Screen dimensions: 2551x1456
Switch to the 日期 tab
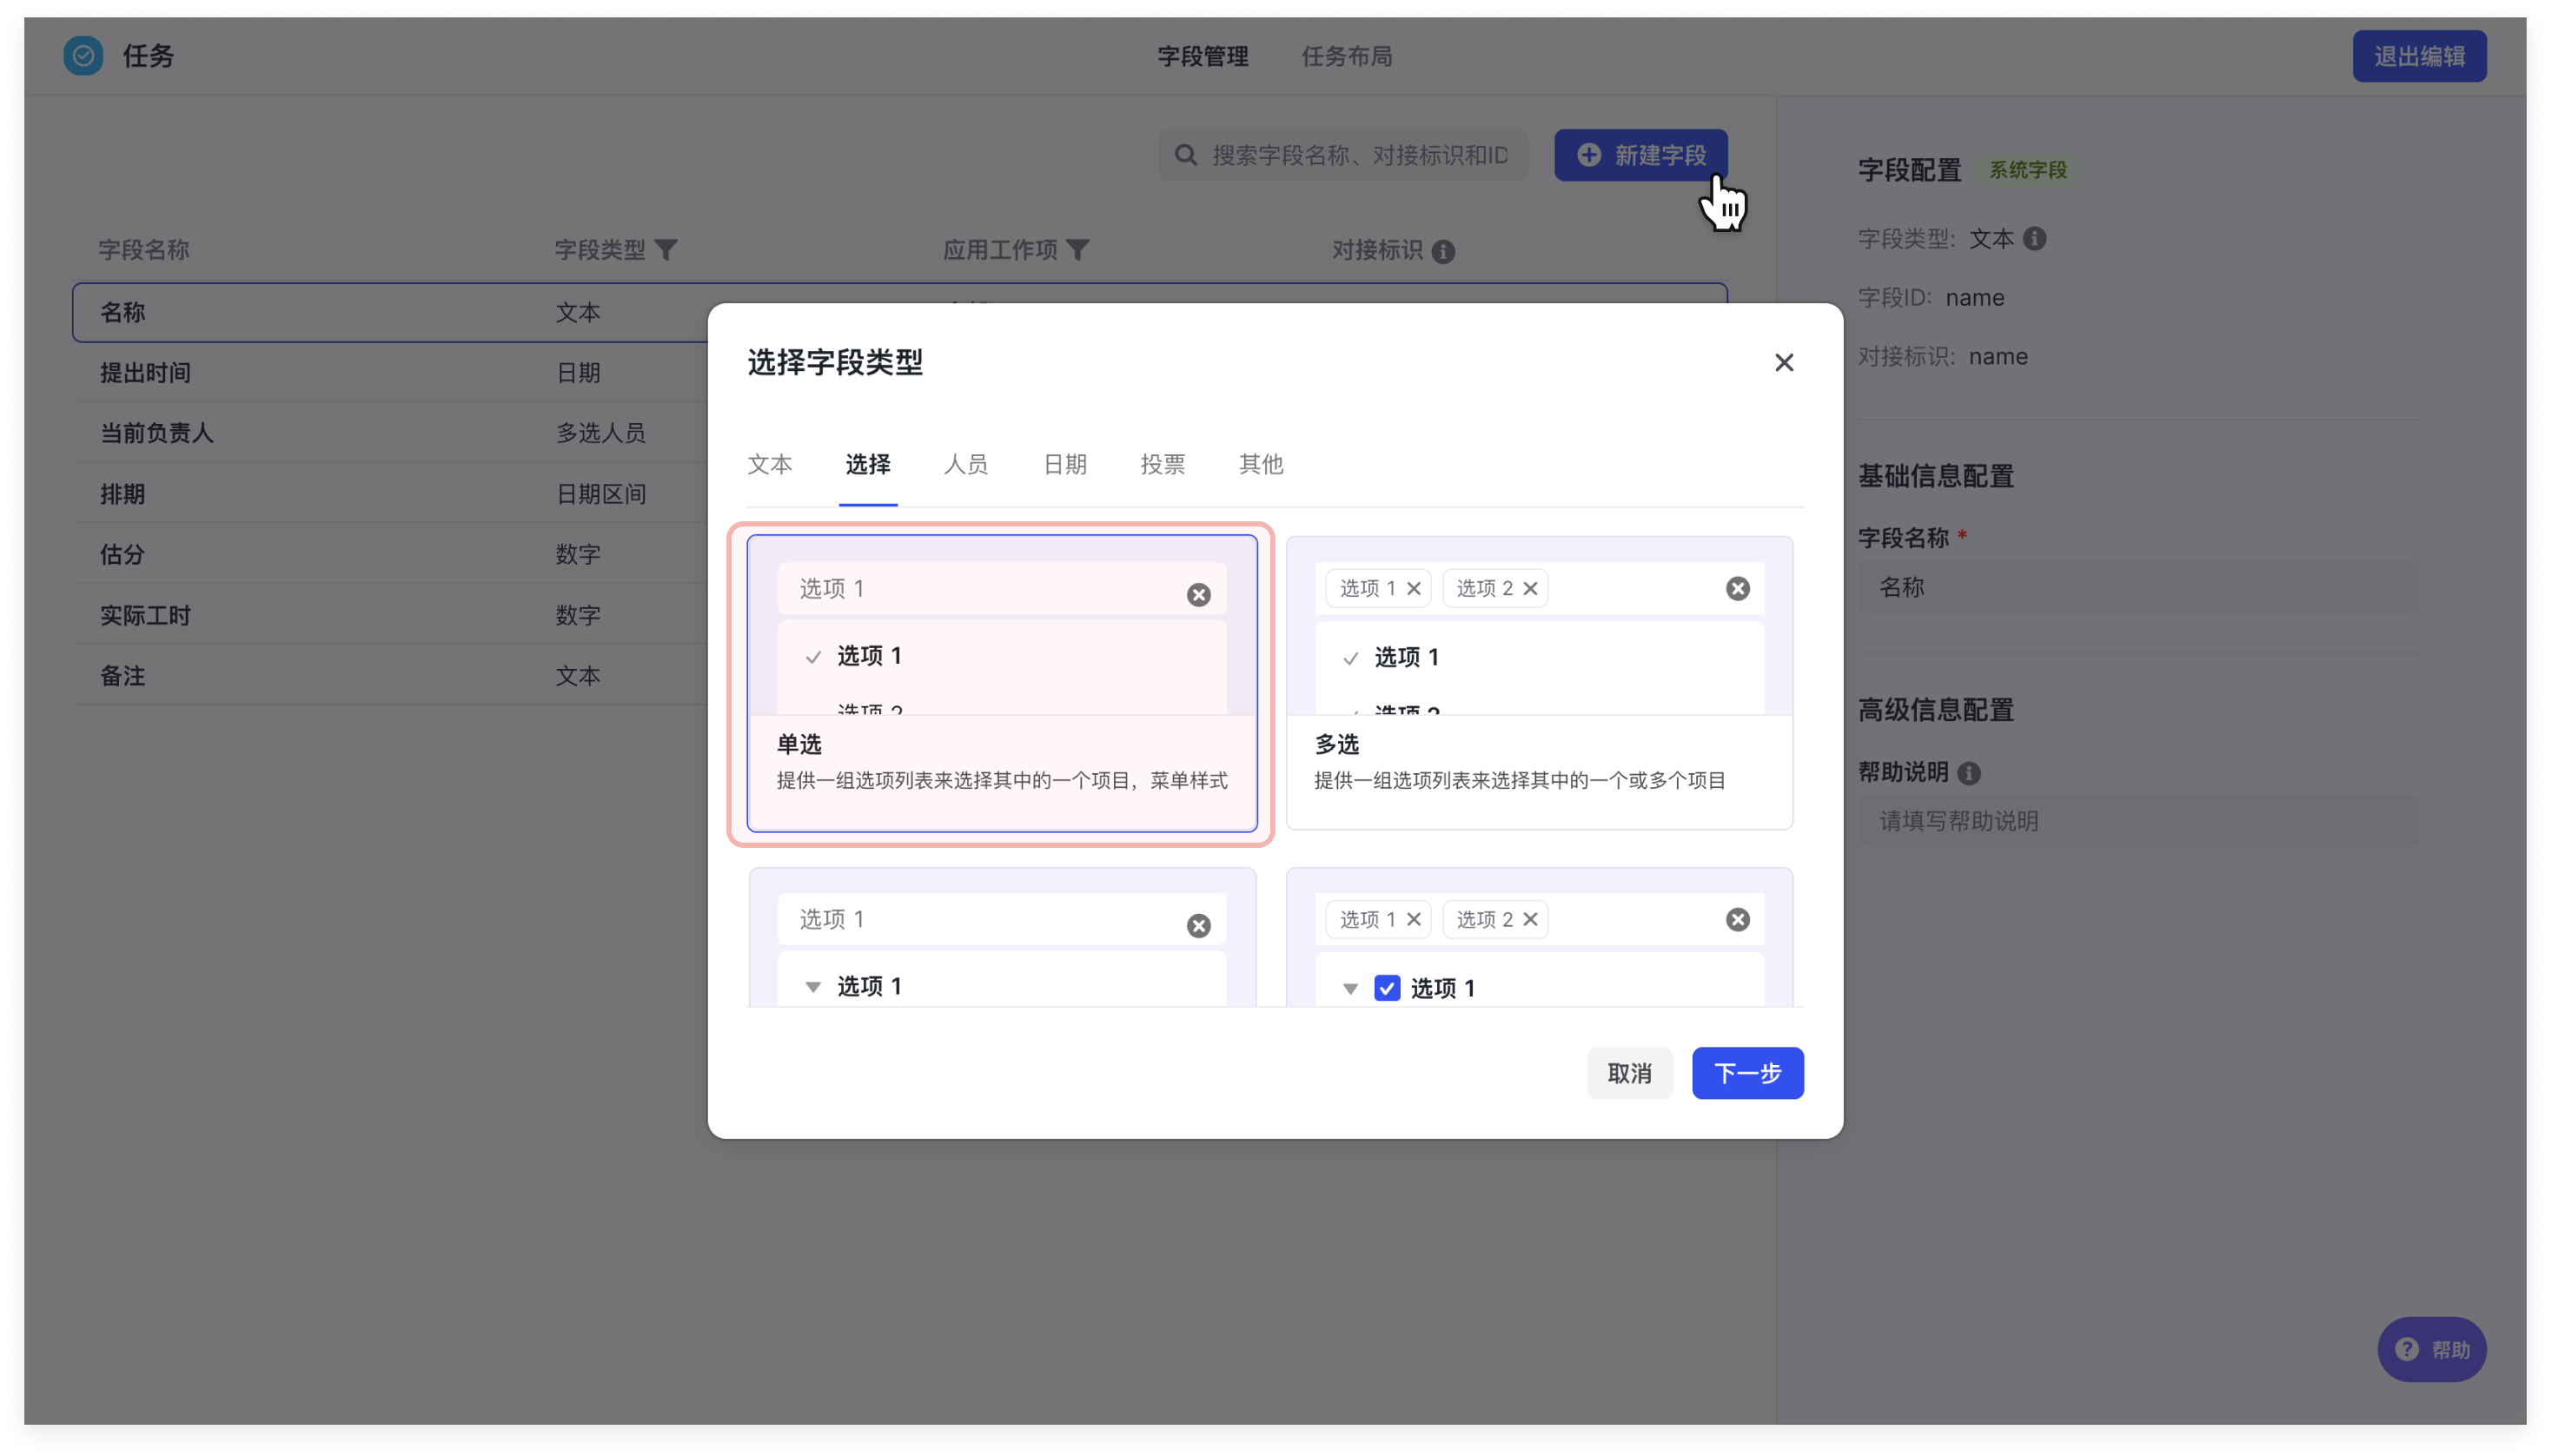(1064, 464)
